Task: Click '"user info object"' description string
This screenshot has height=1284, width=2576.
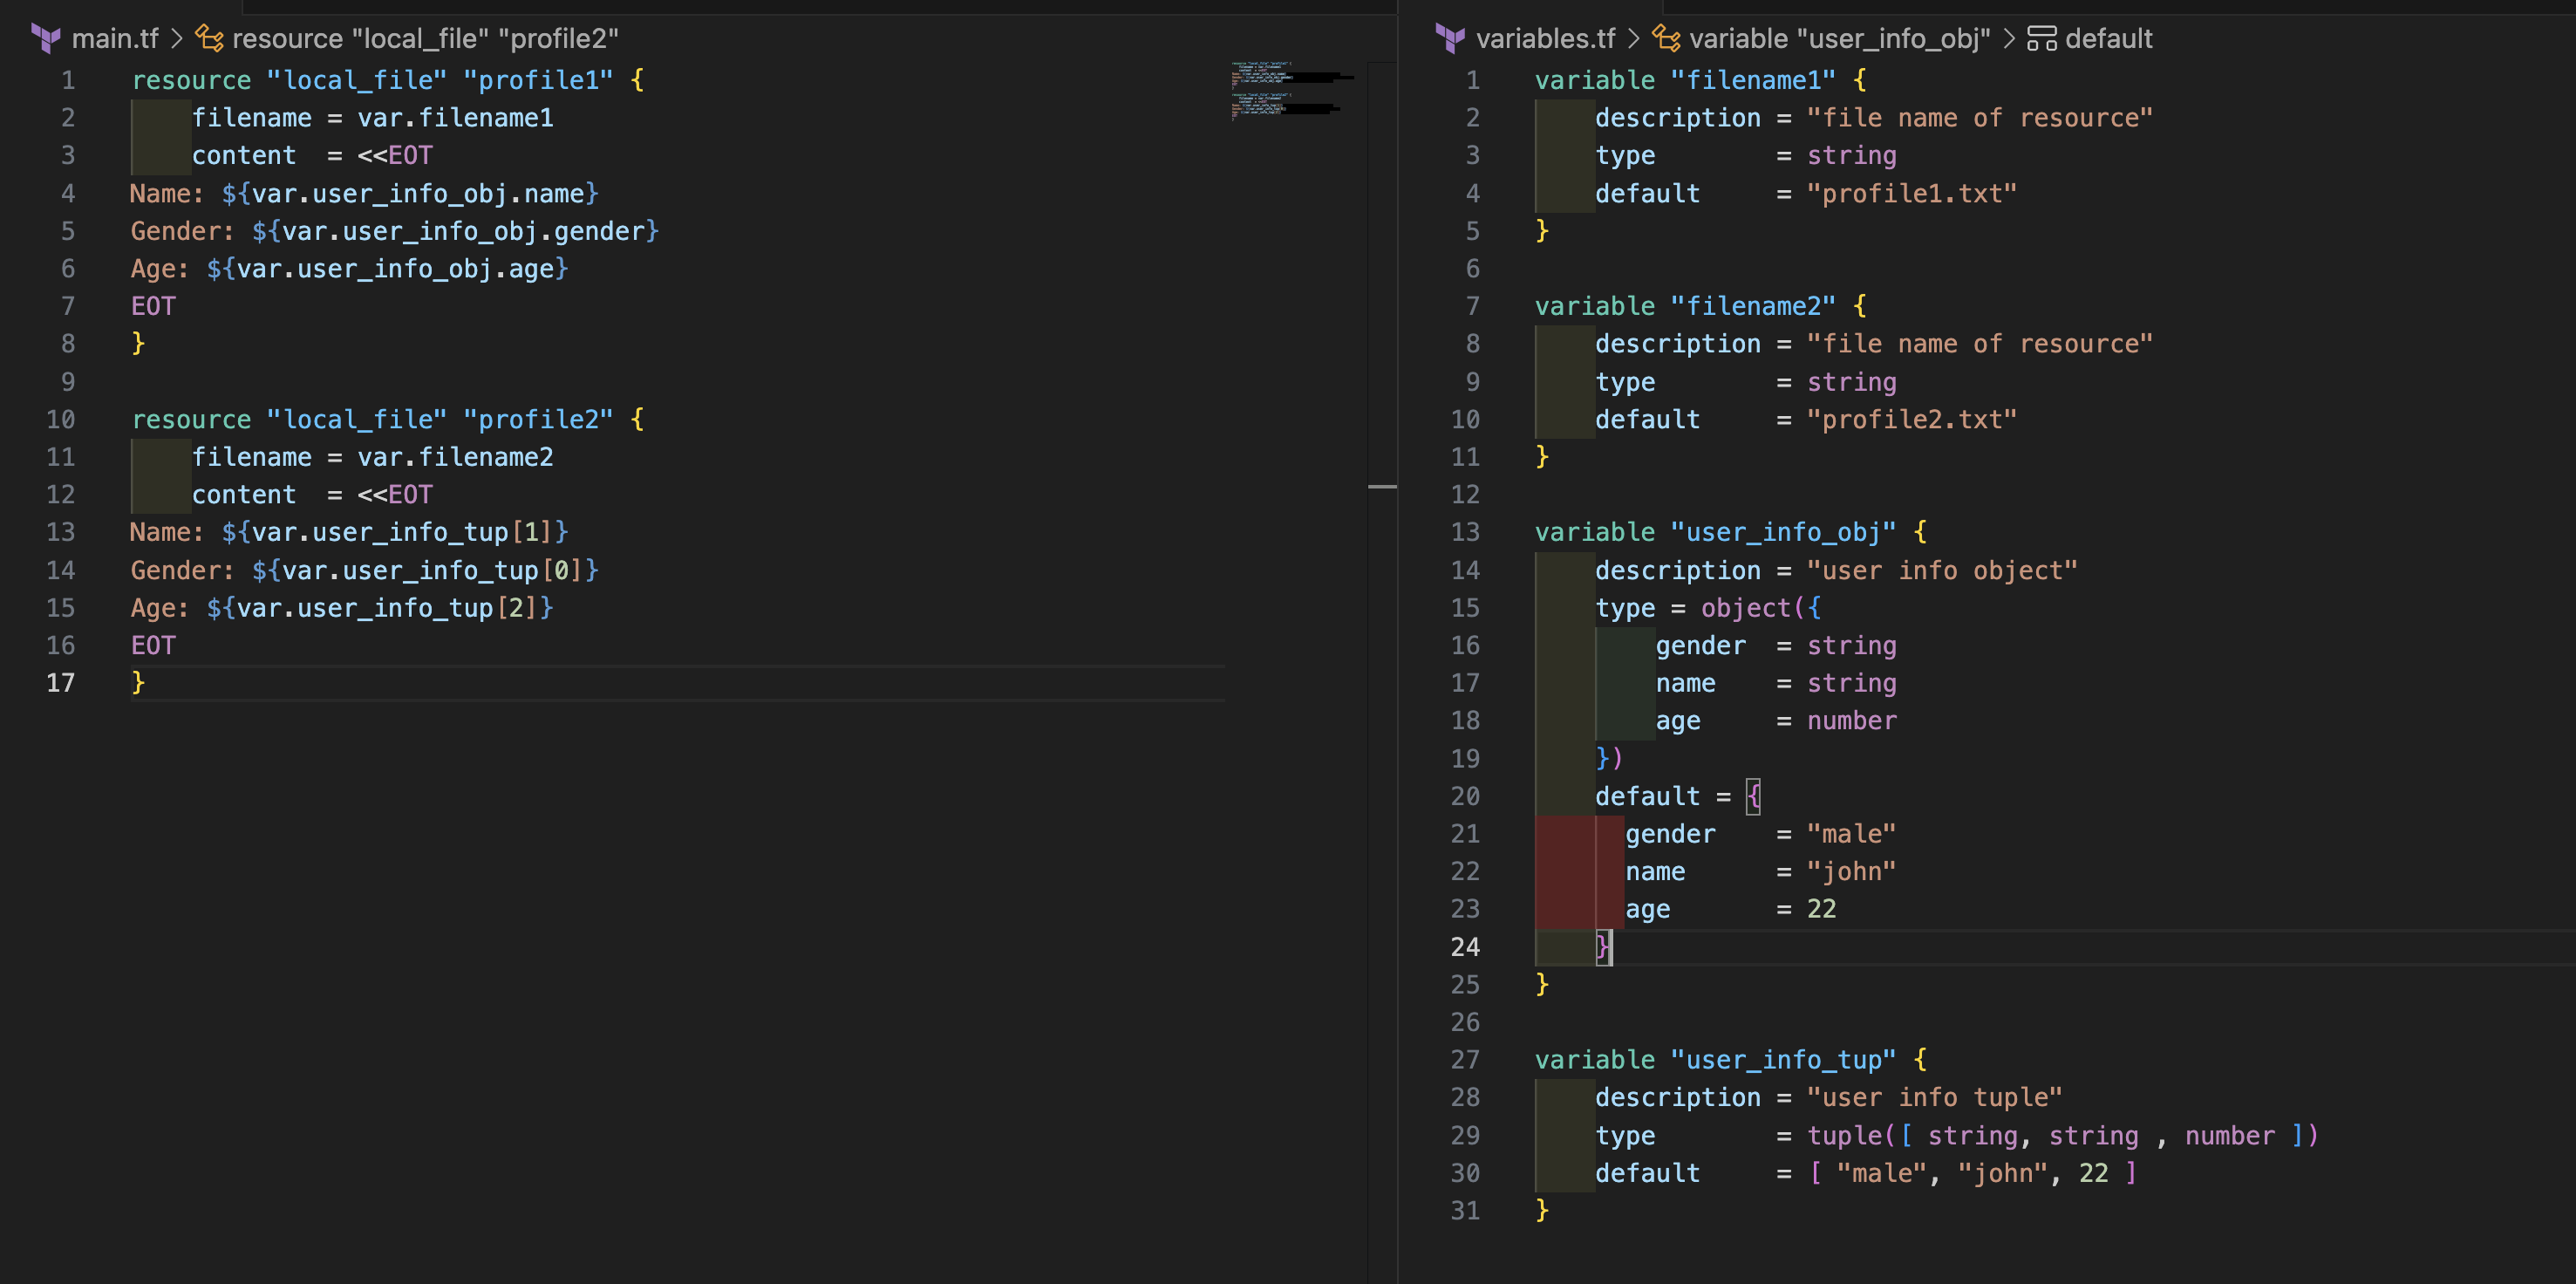Action: (1942, 570)
